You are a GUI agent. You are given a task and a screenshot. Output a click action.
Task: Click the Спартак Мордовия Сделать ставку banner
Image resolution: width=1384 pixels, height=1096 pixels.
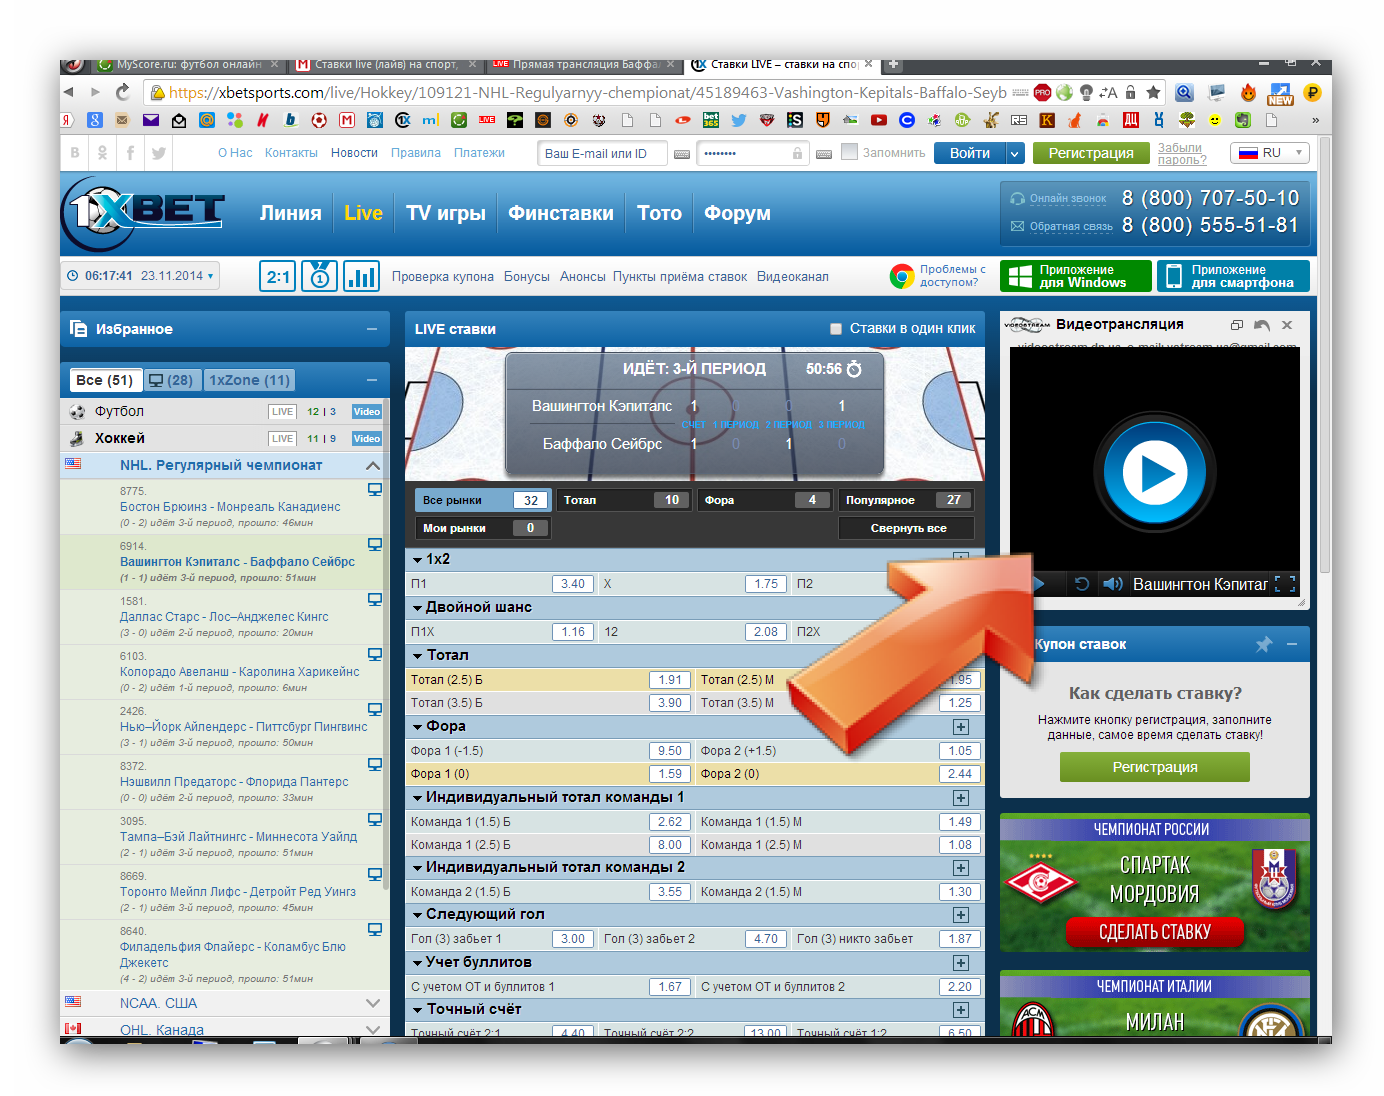(1155, 882)
